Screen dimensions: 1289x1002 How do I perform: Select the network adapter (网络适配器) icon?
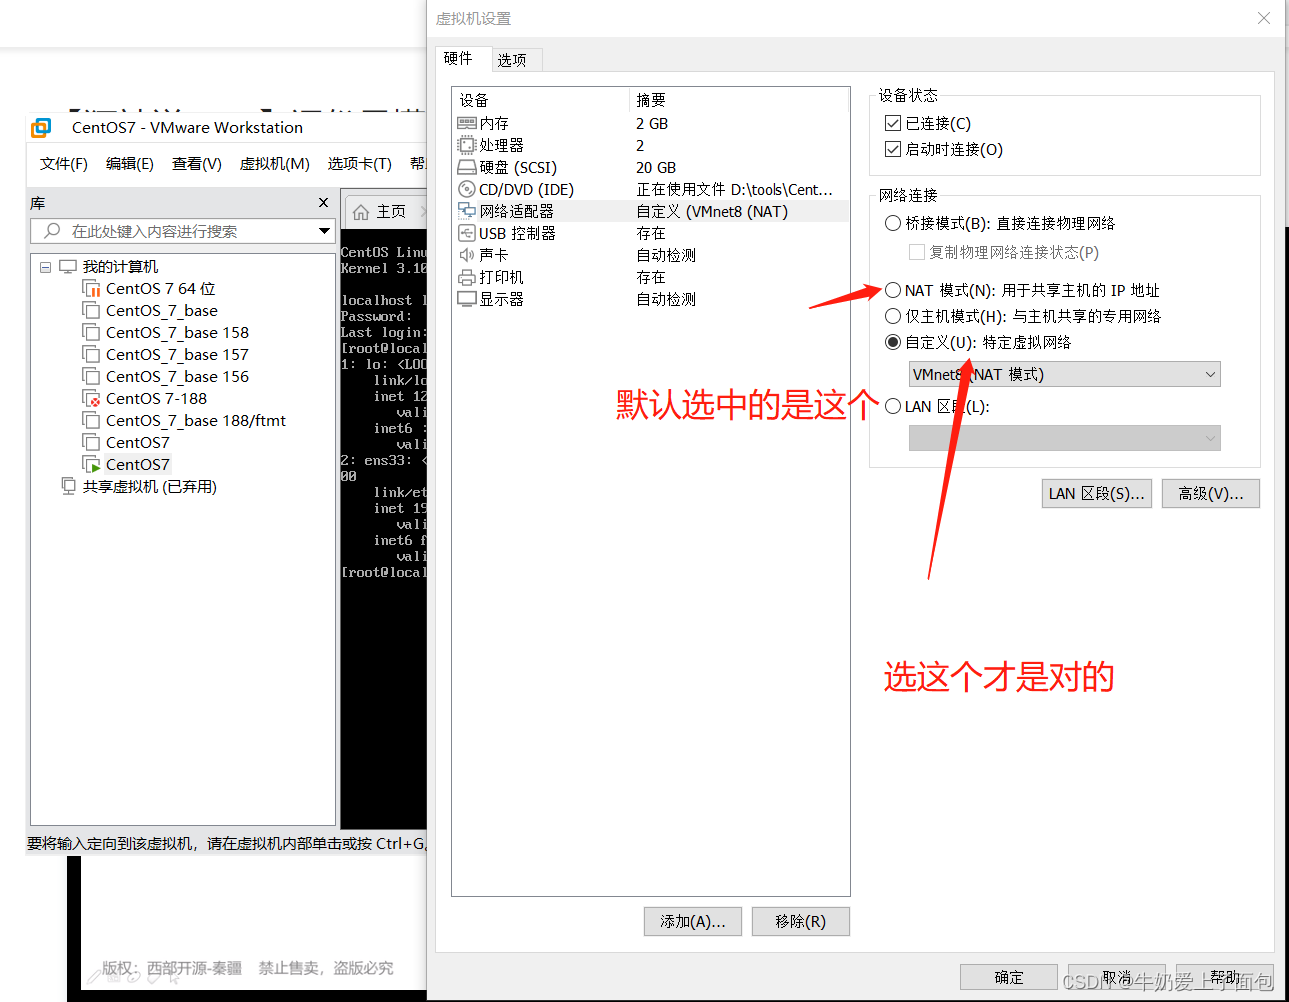(467, 211)
